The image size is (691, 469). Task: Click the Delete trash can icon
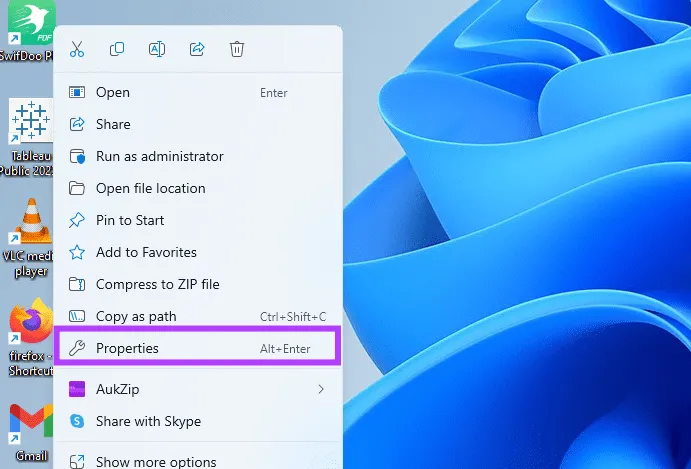[237, 49]
